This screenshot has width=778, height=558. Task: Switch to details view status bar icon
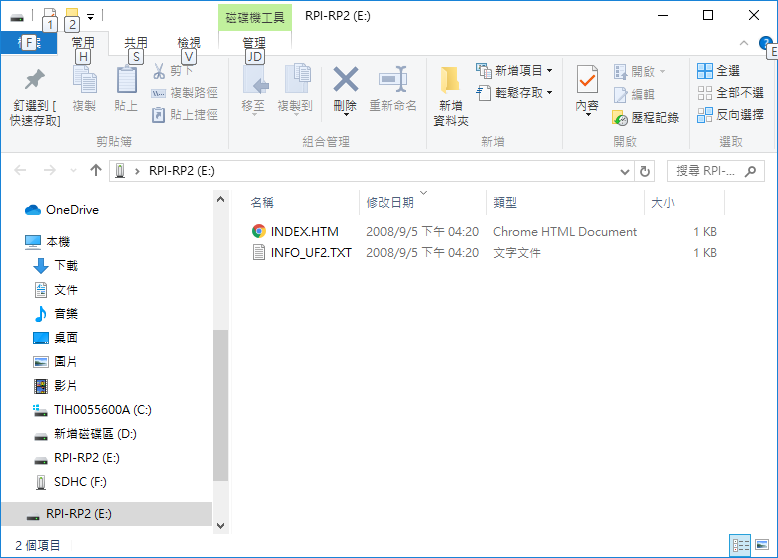(x=740, y=546)
